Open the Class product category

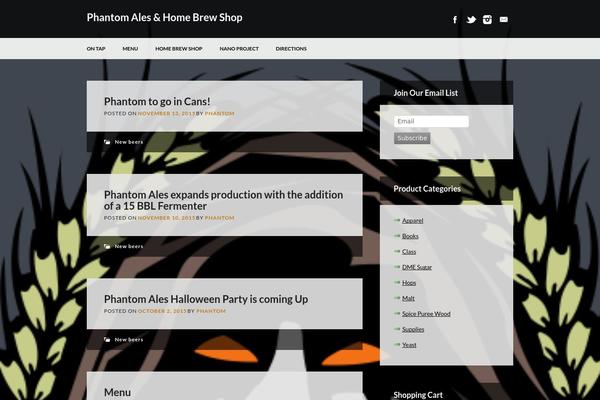[409, 251]
